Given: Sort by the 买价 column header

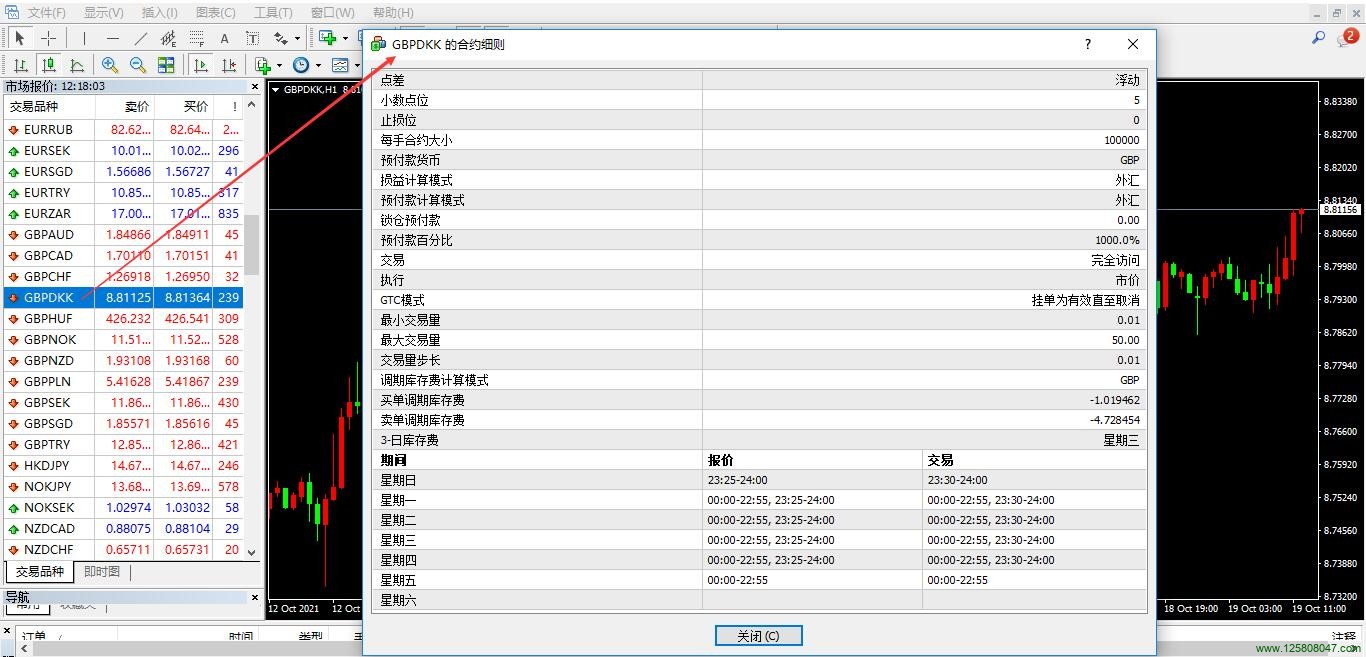Looking at the screenshot, I should (x=183, y=106).
